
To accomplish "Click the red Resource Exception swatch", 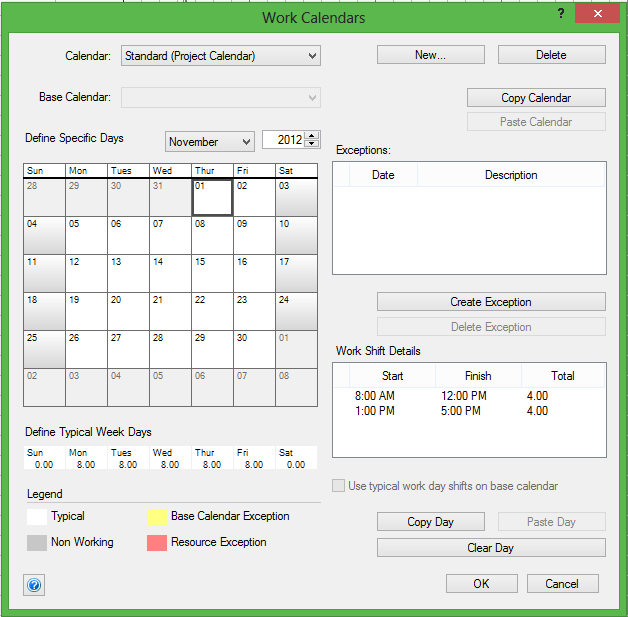I will [x=155, y=543].
